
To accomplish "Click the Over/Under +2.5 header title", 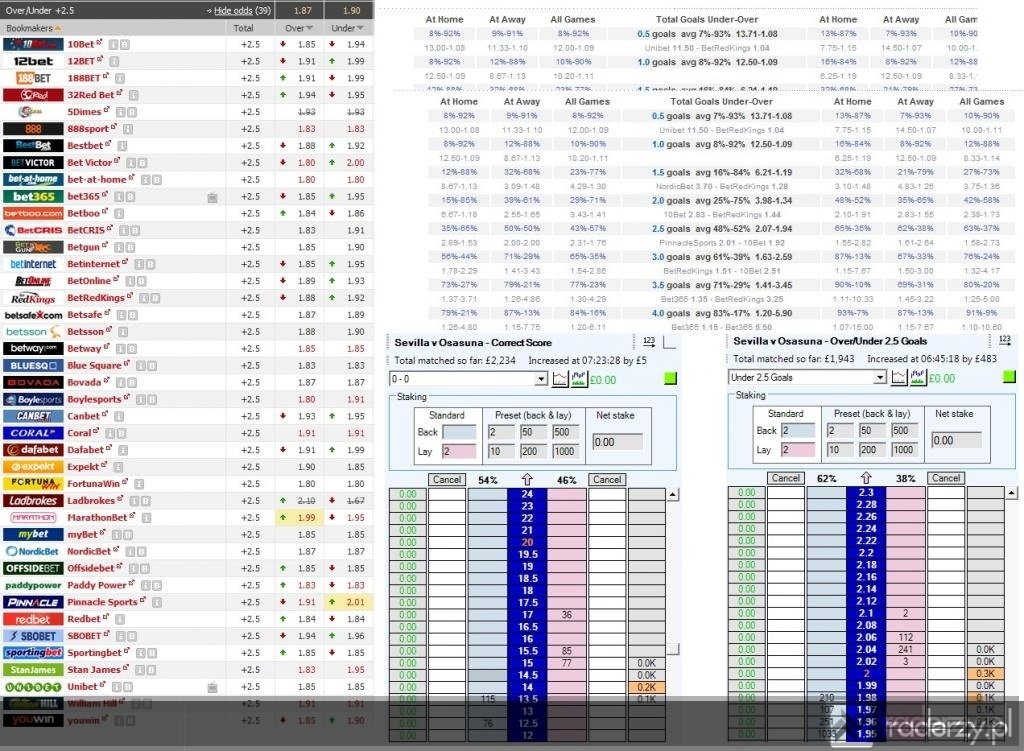I will (x=40, y=10).
